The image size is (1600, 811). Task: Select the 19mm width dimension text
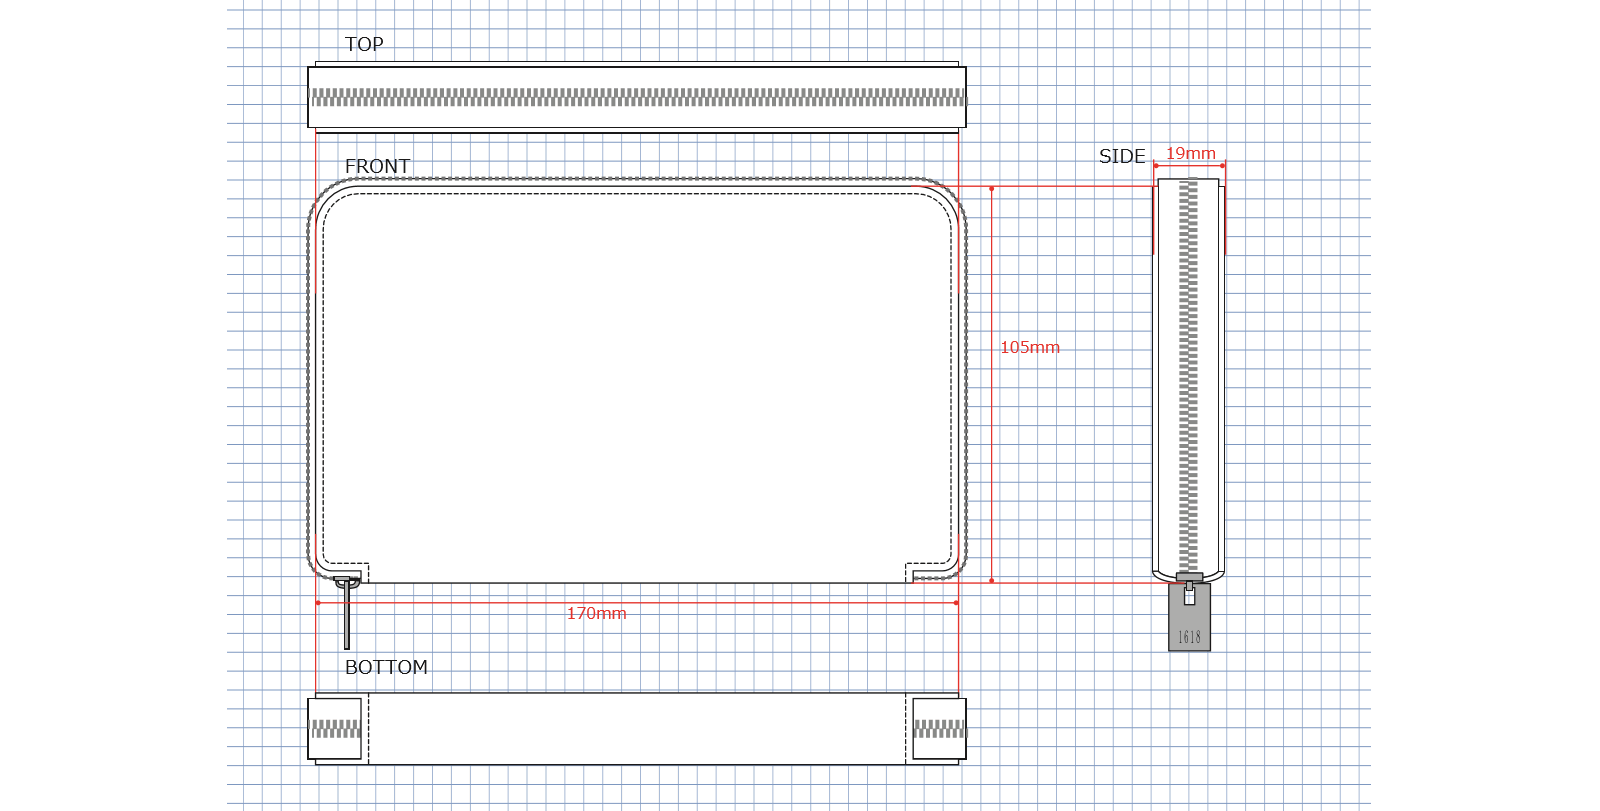pos(1190,153)
